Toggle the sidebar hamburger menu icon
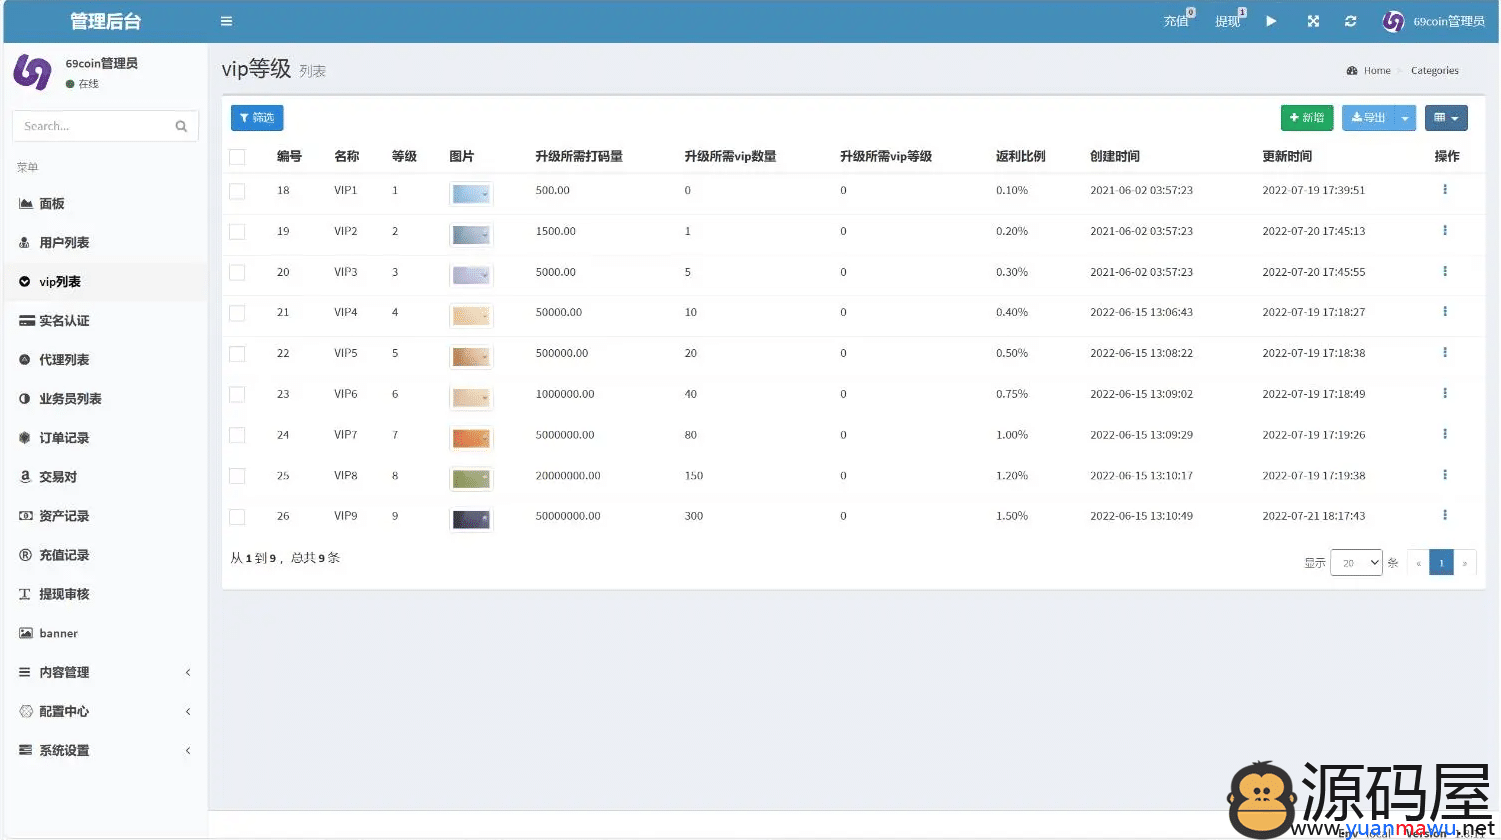This screenshot has width=1501, height=840. [226, 21]
